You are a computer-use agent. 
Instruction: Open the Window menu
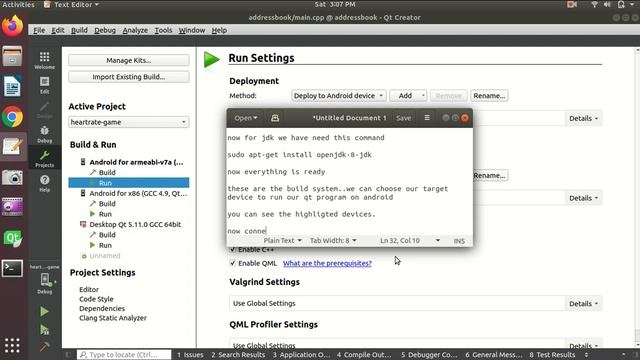(x=192, y=30)
